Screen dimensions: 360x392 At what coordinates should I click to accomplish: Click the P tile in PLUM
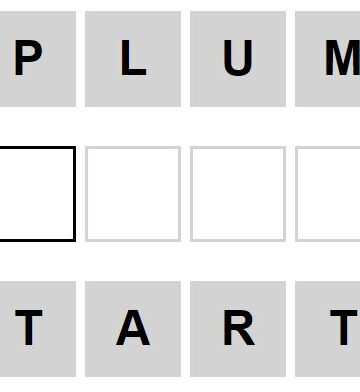point(38,59)
